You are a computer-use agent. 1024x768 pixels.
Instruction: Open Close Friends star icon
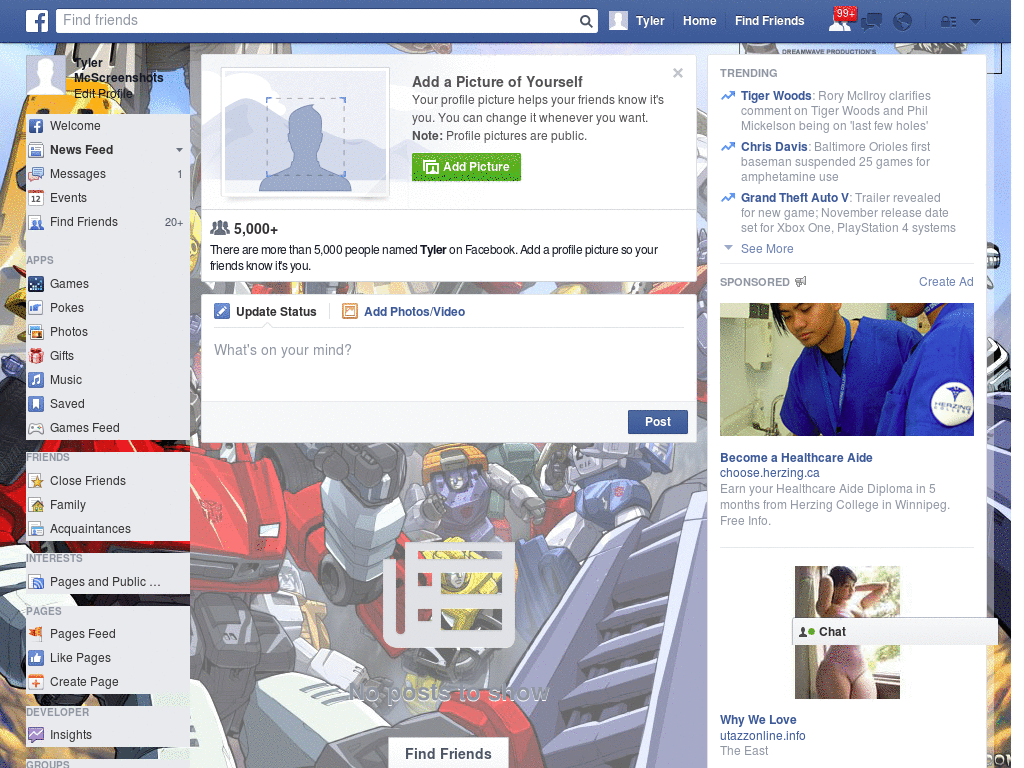(x=37, y=481)
